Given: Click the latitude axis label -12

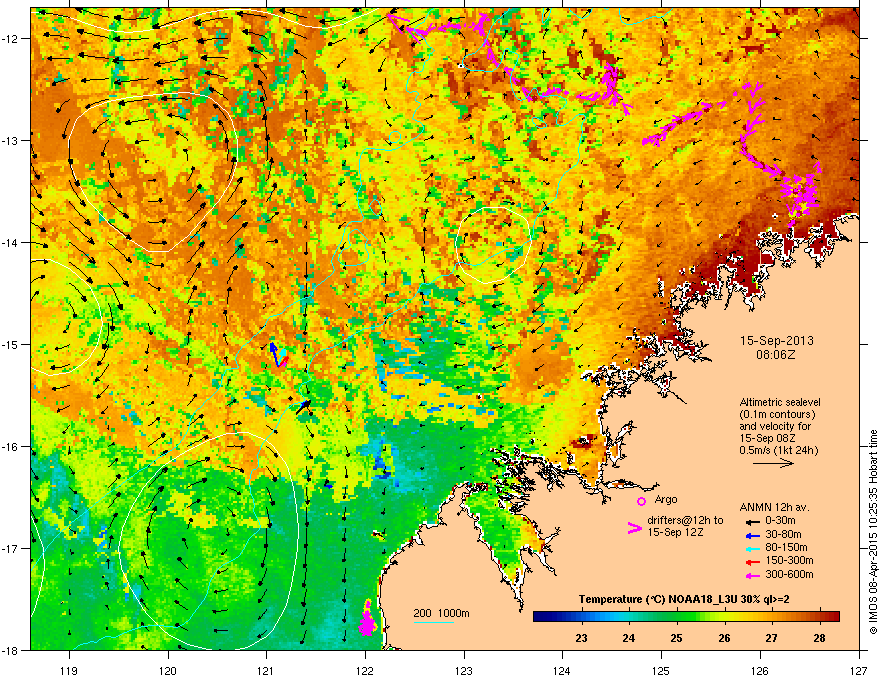Looking at the screenshot, I should point(10,38).
